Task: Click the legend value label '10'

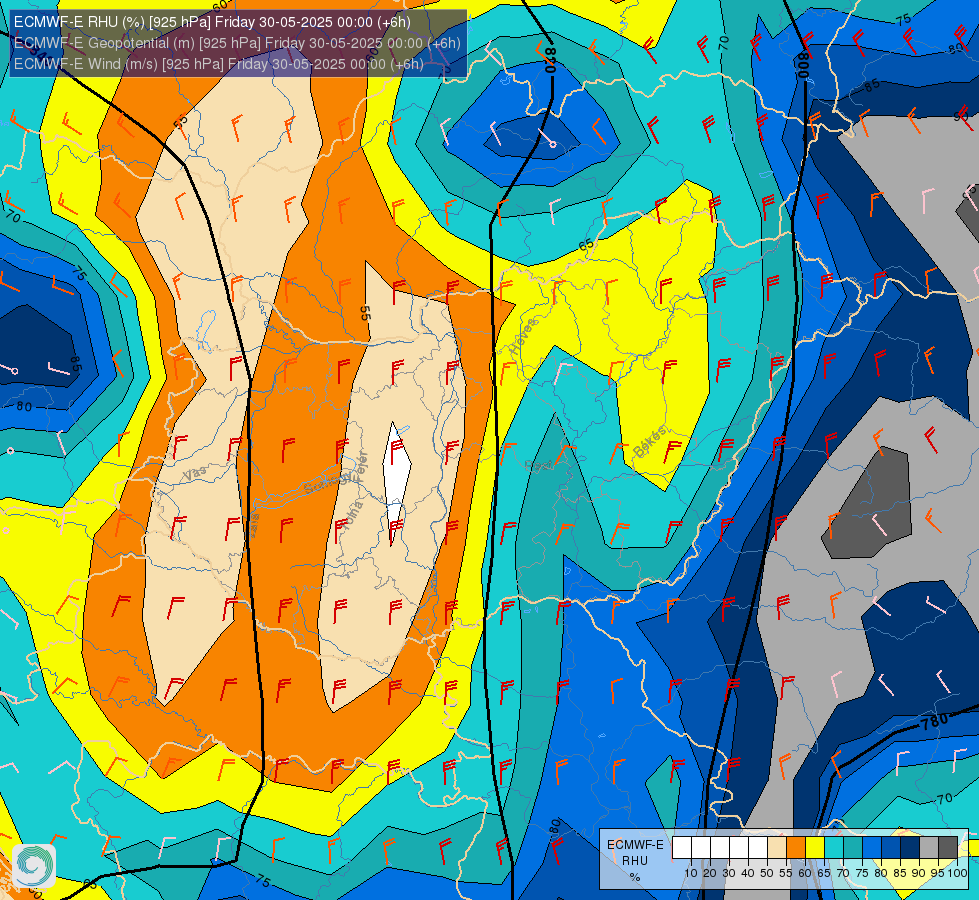Action: pyautogui.click(x=691, y=873)
